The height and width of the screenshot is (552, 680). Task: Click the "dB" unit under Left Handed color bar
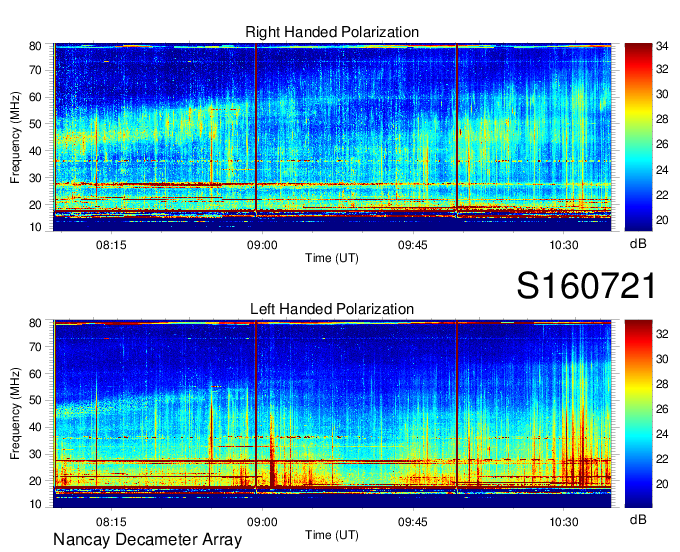(x=638, y=519)
